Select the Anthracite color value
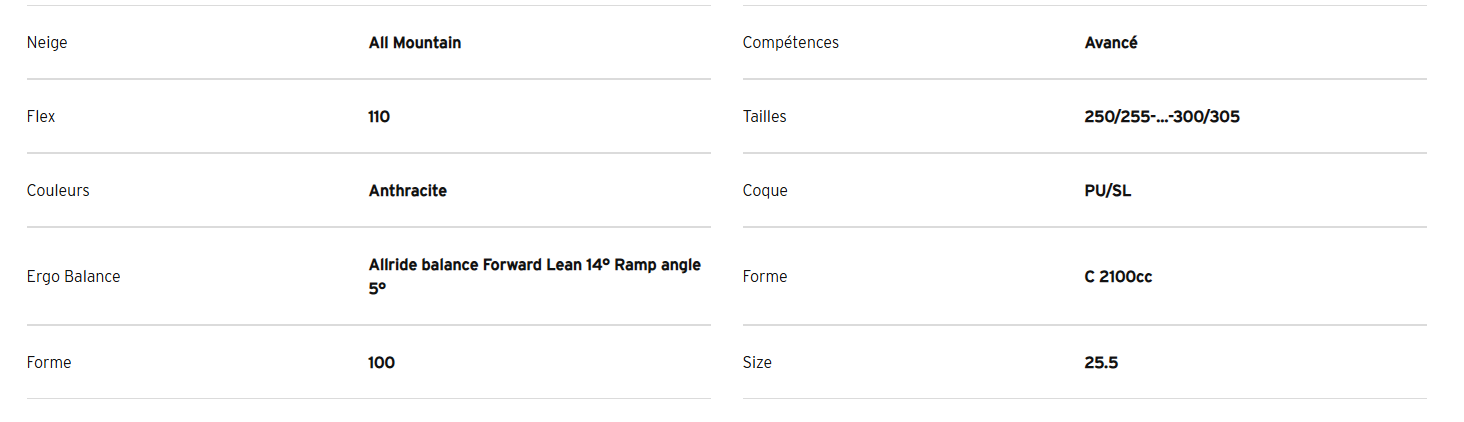This screenshot has width=1464, height=422. [x=408, y=190]
